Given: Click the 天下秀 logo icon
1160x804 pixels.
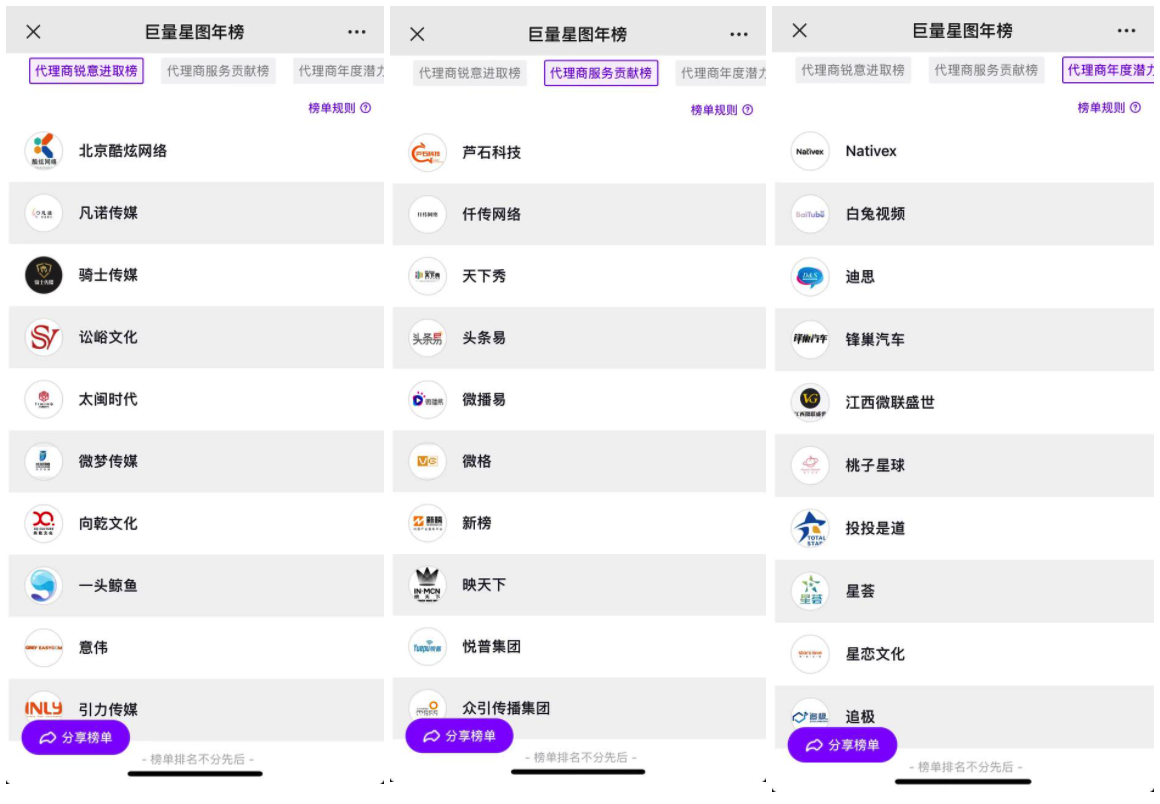Looking at the screenshot, I should tap(428, 276).
